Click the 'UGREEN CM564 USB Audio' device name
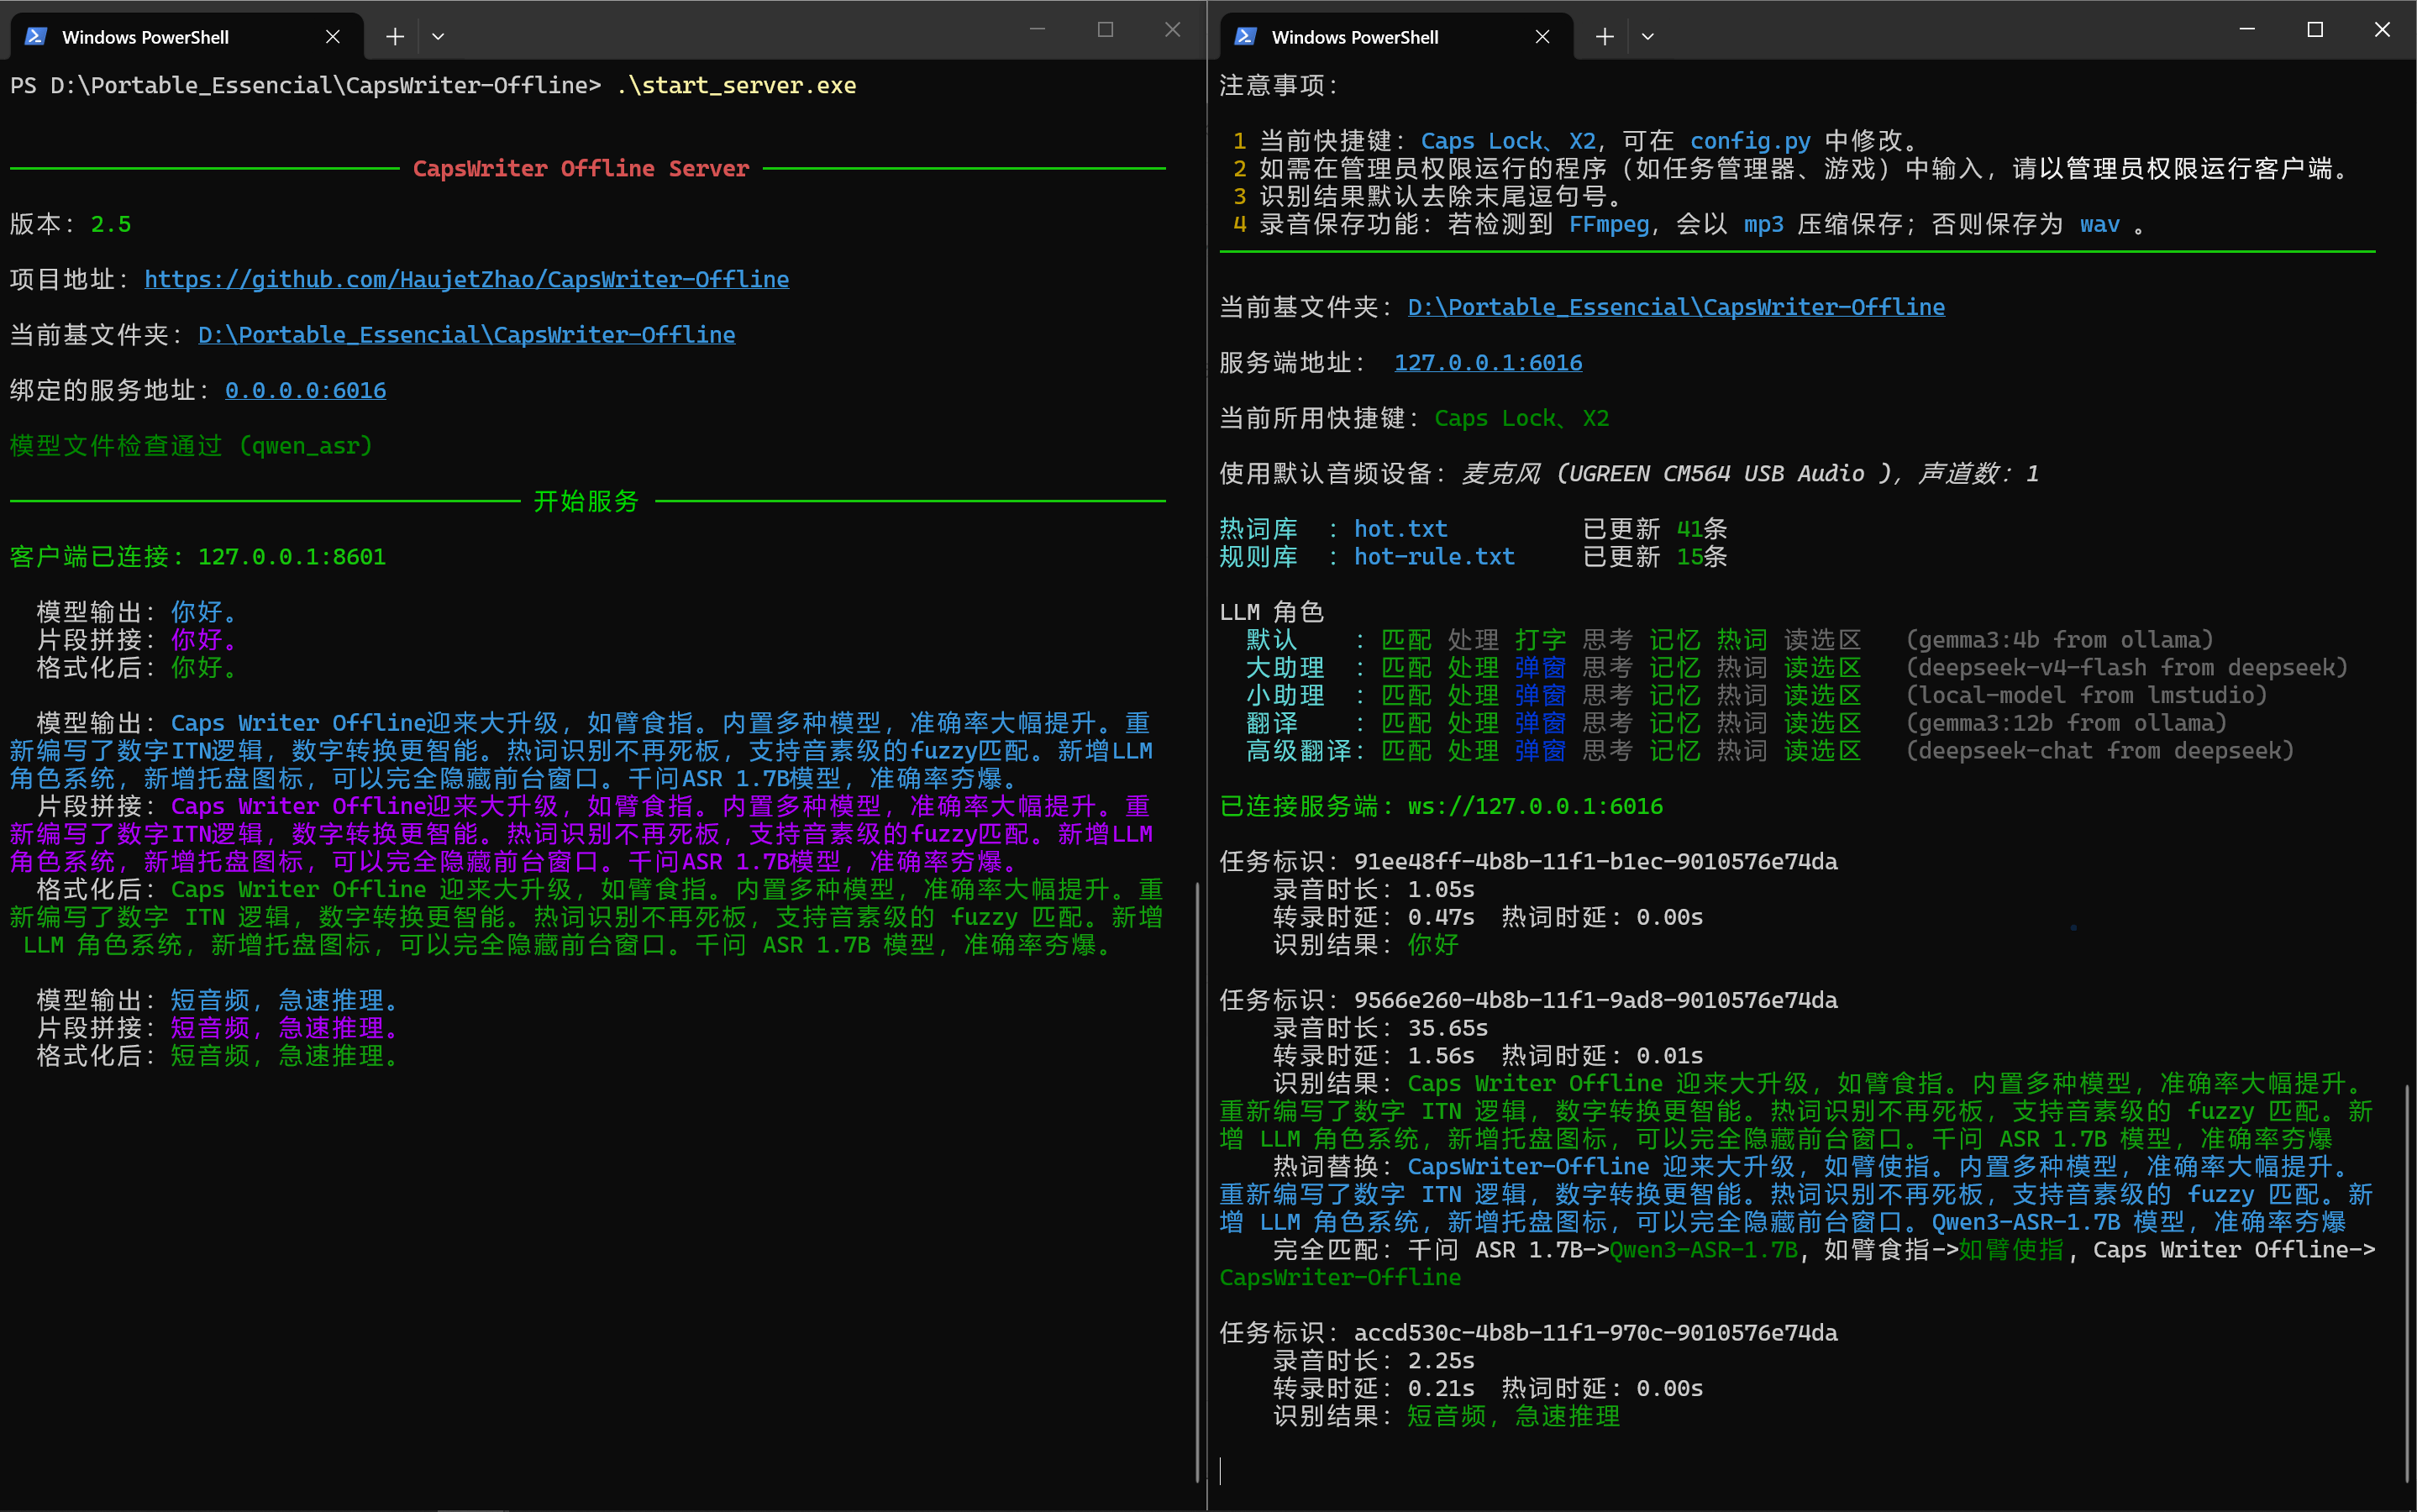 point(1717,474)
